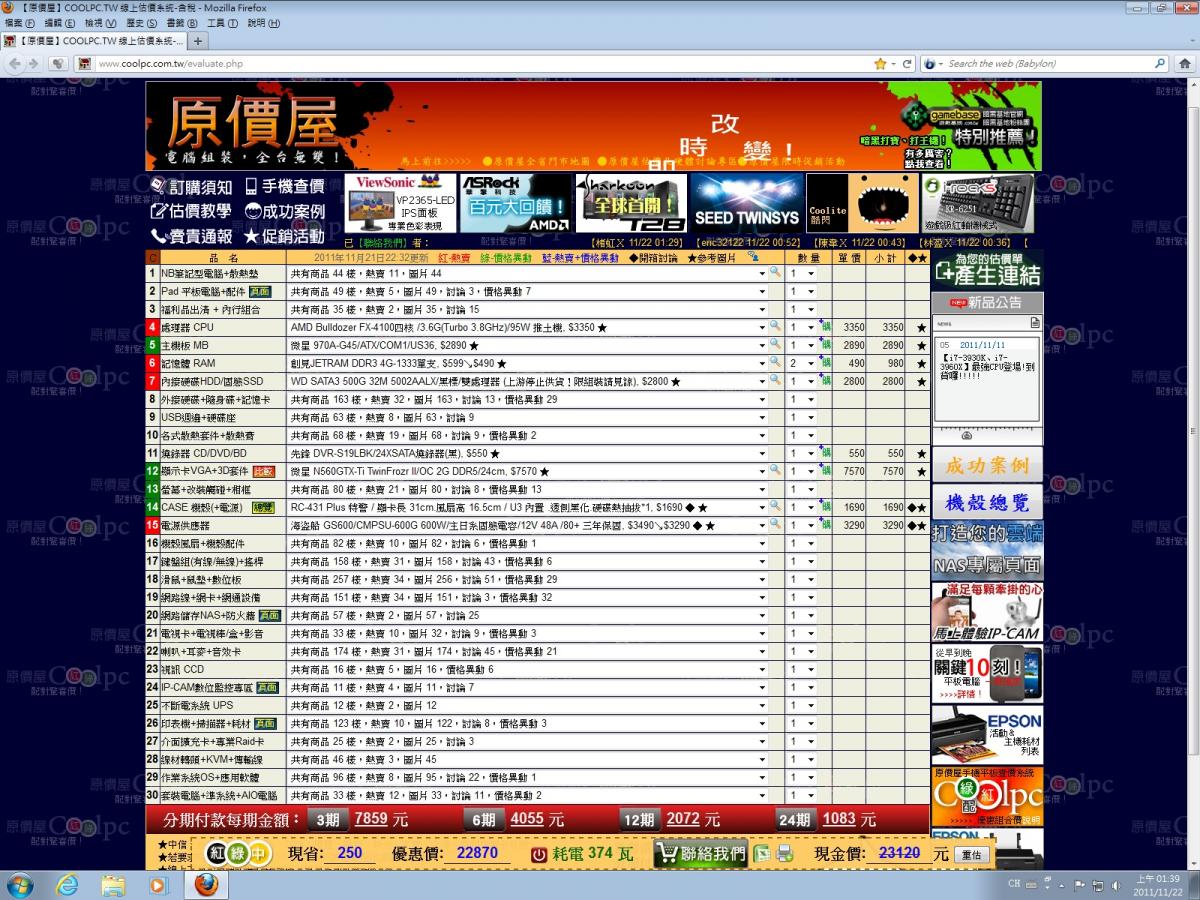Click the power consumption icon beside 耗電
The height and width of the screenshot is (900, 1200).
(x=539, y=854)
